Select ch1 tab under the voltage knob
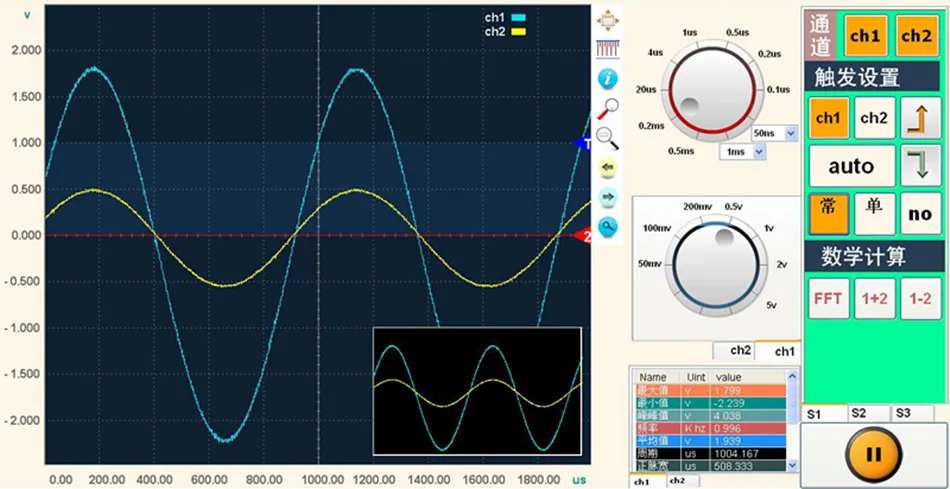This screenshot has width=950, height=489. [778, 351]
